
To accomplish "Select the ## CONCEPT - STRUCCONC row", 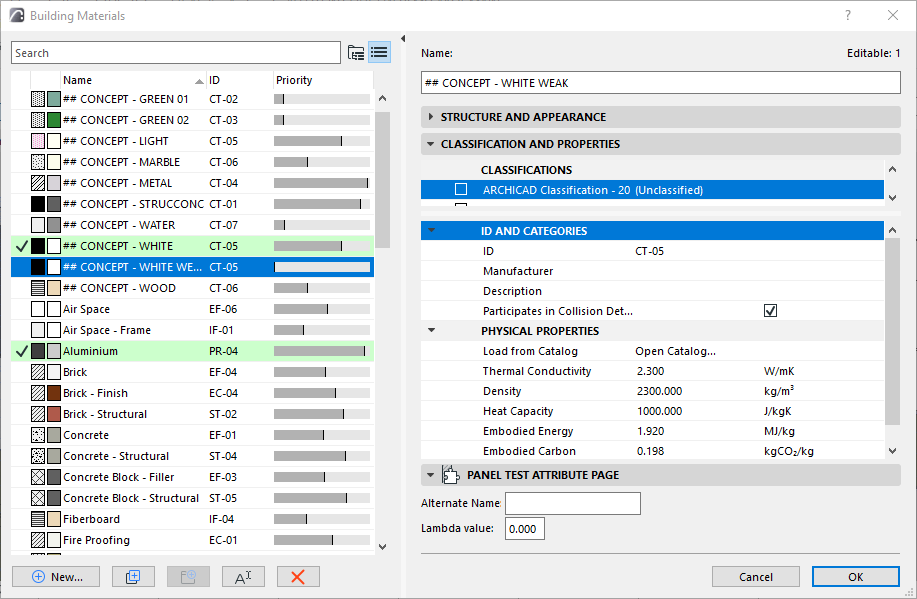I will click(x=192, y=204).
